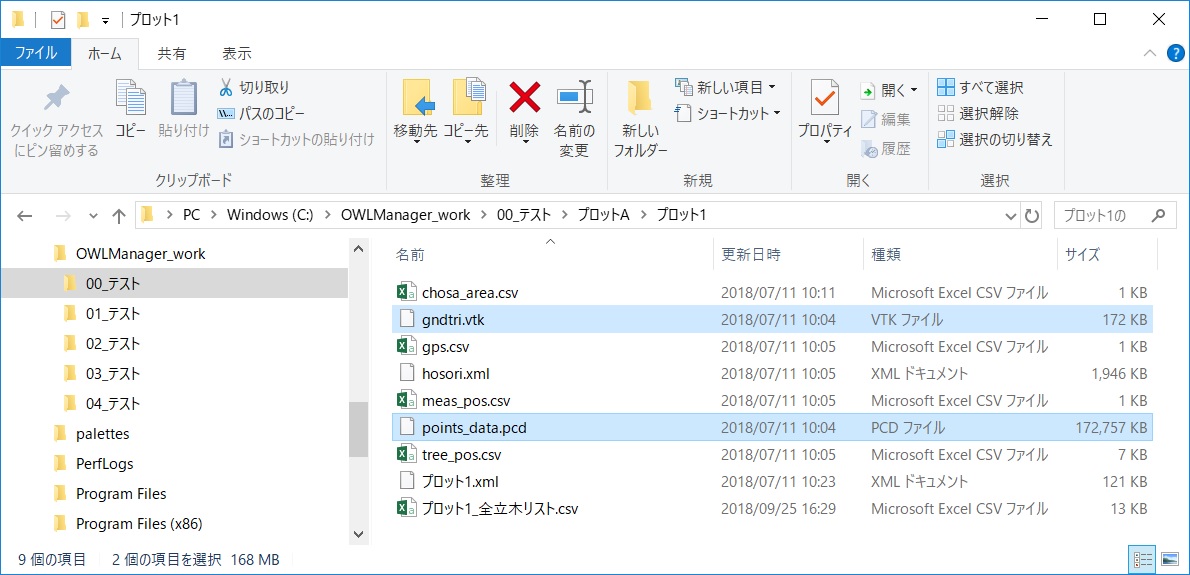The width and height of the screenshot is (1190, 575).
Task: Click Windows (C:) in address path
Action: pos(270,215)
